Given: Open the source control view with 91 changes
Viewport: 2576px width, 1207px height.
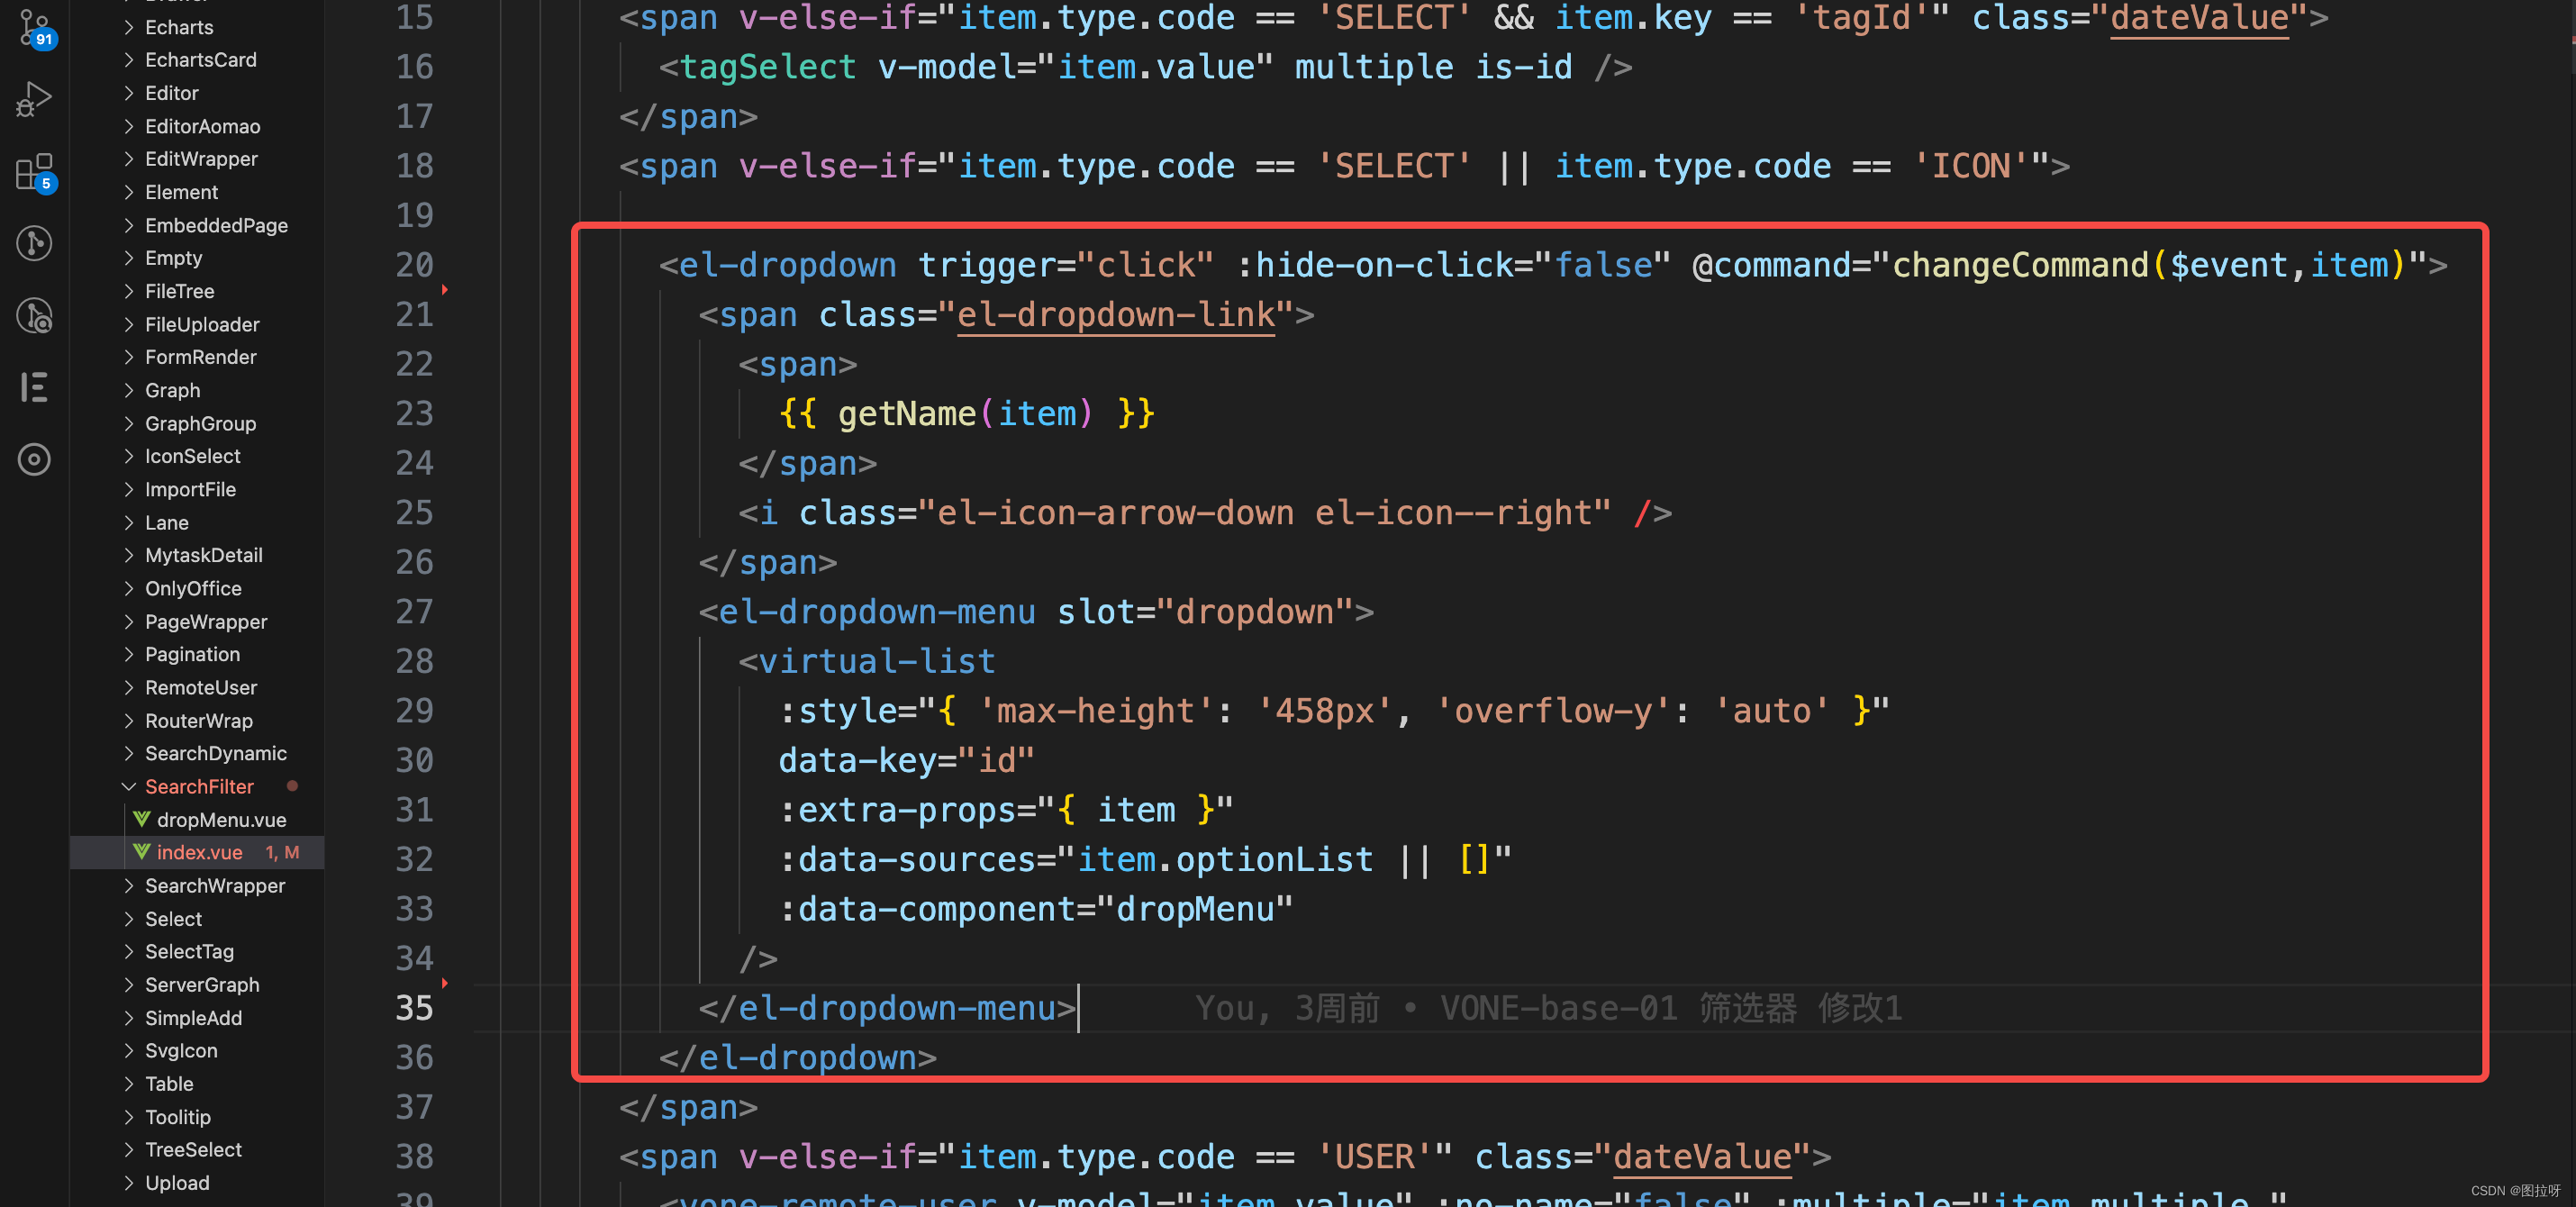Looking at the screenshot, I should (x=34, y=30).
